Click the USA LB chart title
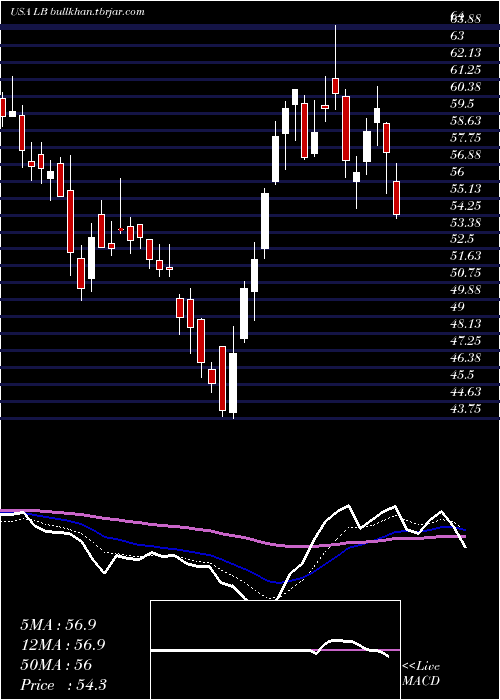 [x=78, y=12]
